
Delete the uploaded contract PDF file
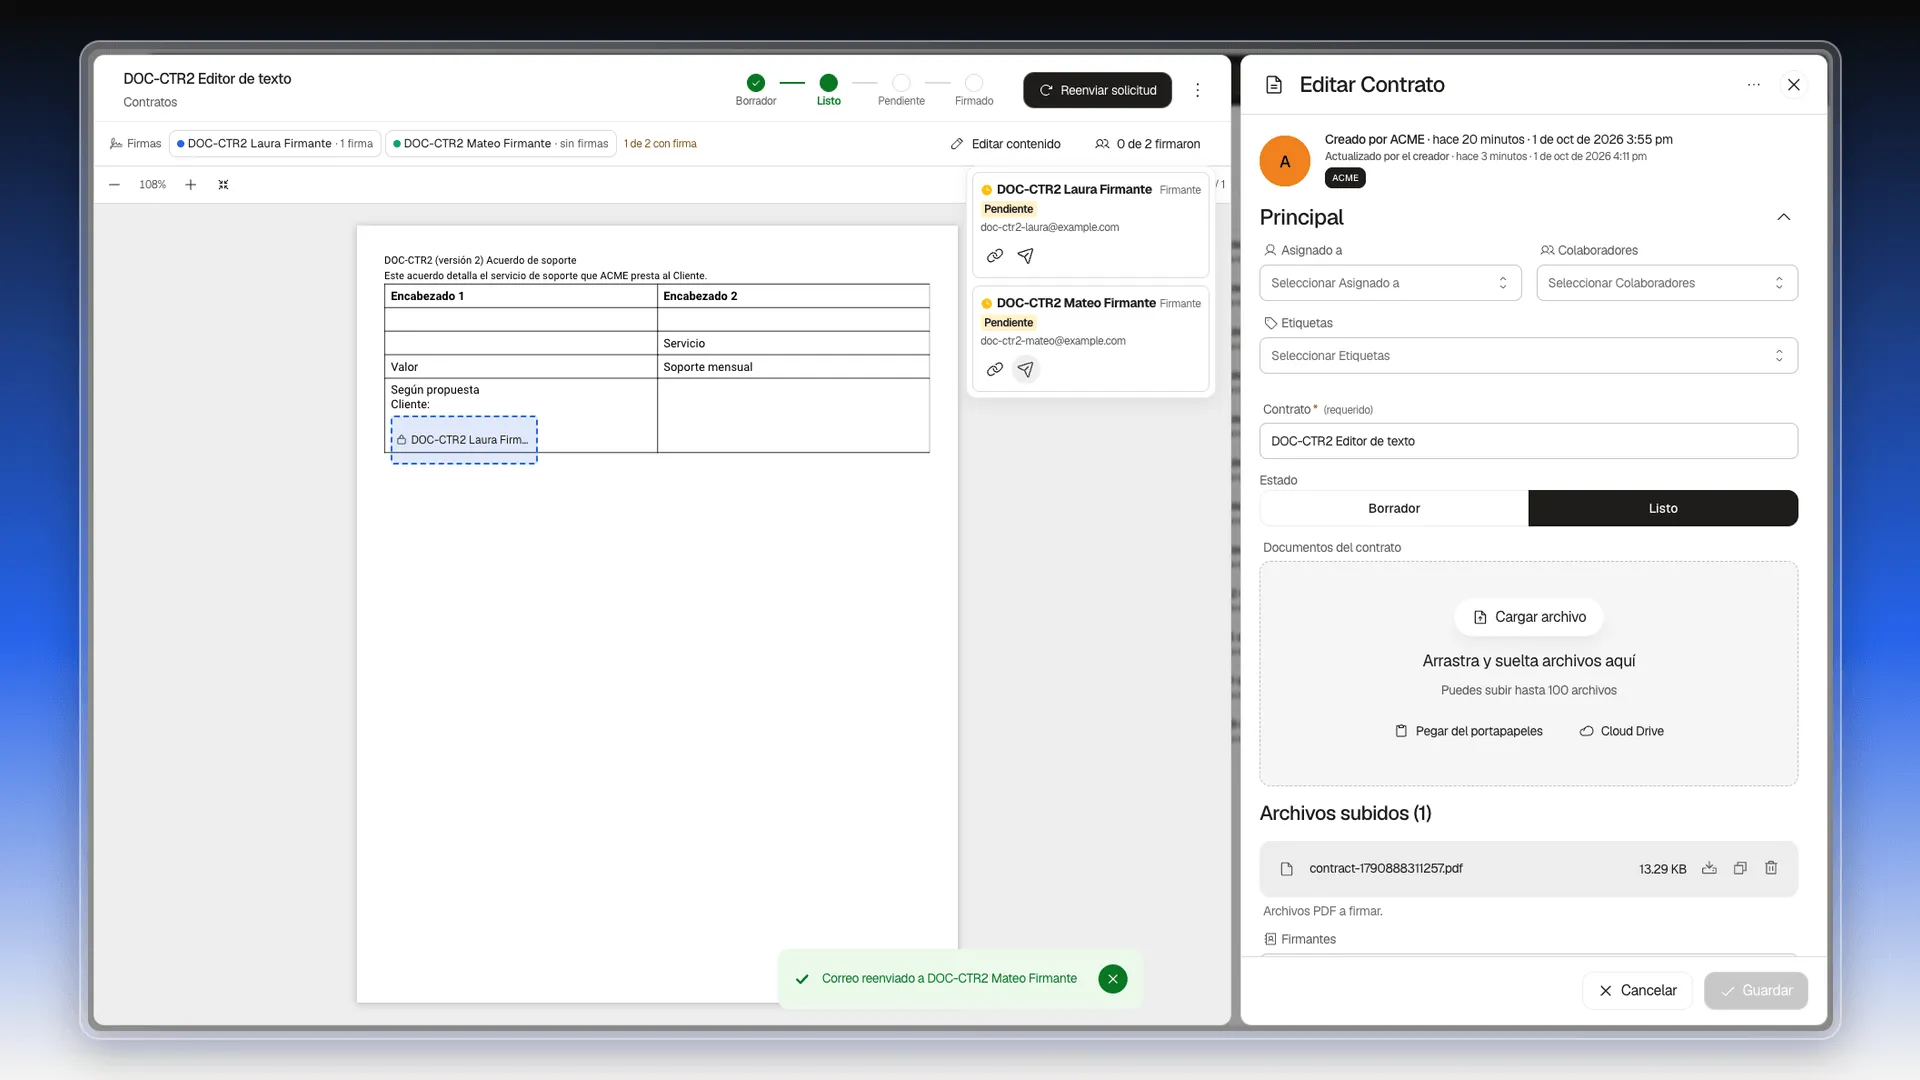(x=1771, y=868)
